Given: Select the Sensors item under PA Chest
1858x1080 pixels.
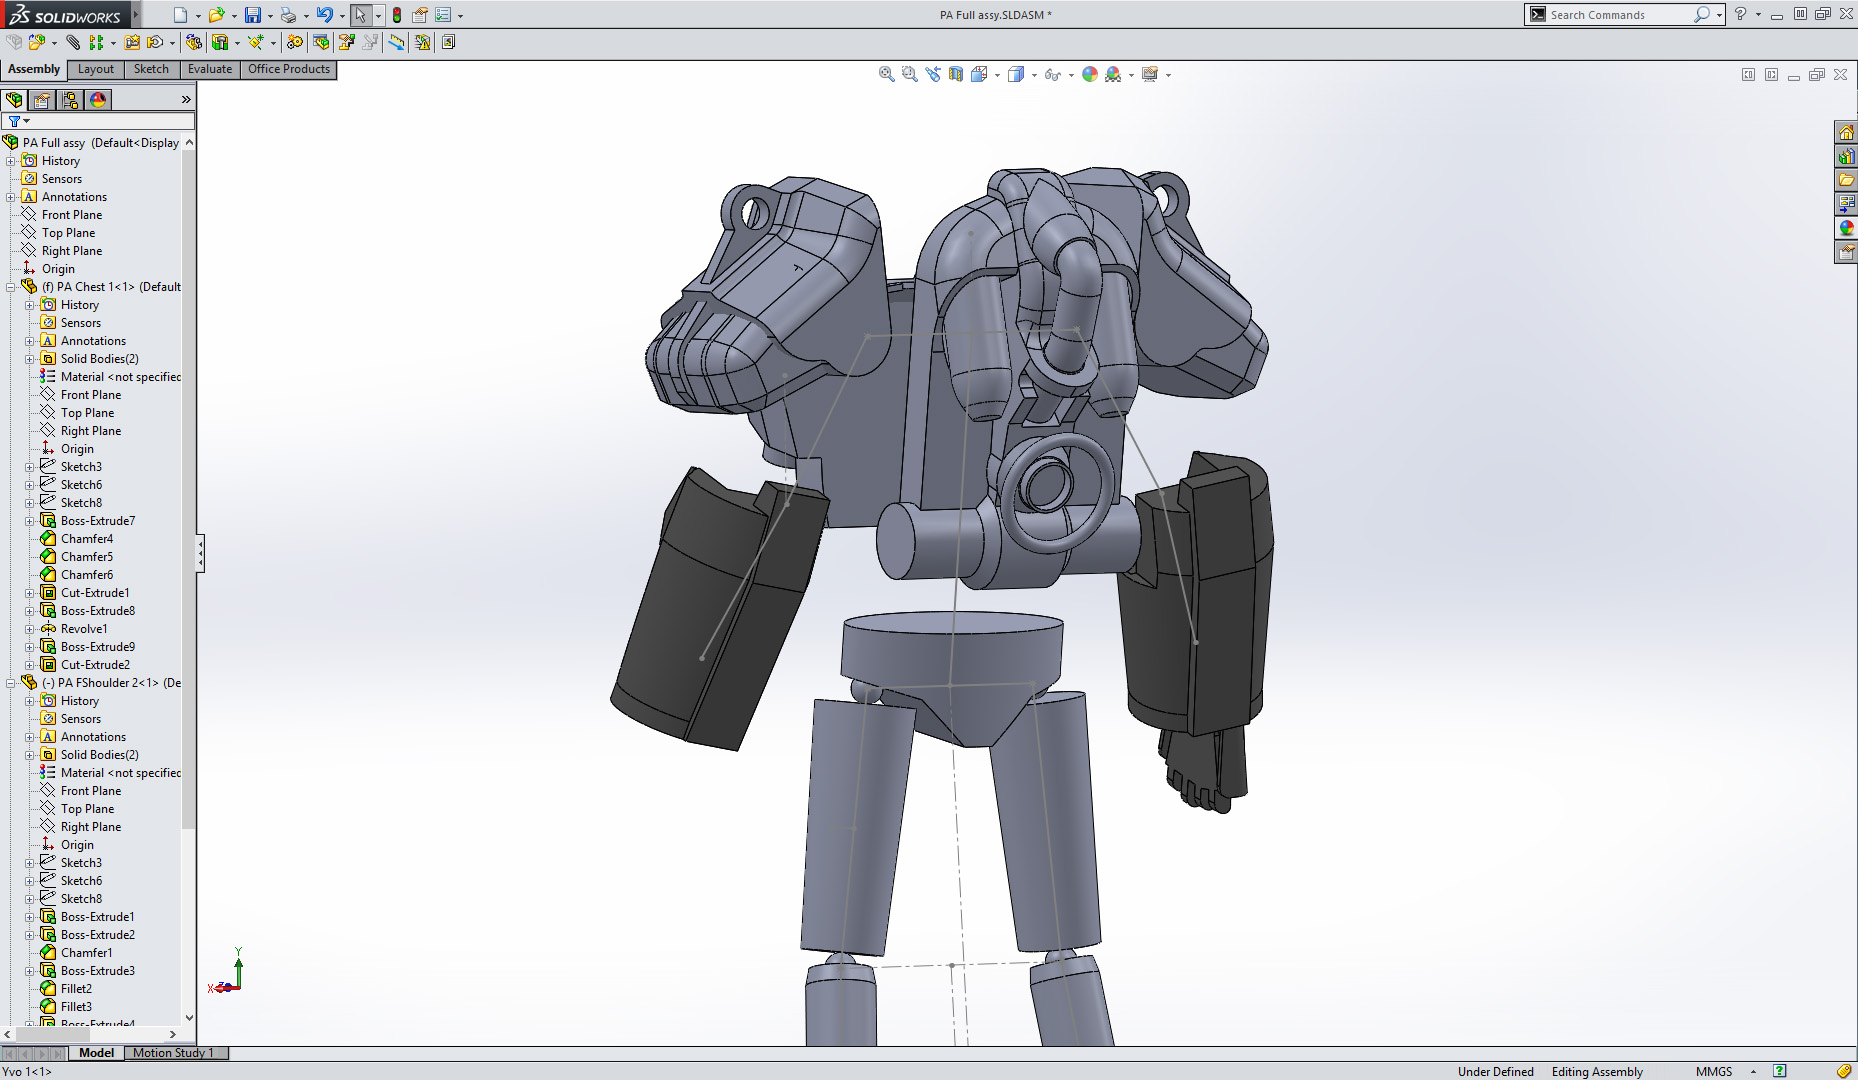Looking at the screenshot, I should [x=81, y=323].
